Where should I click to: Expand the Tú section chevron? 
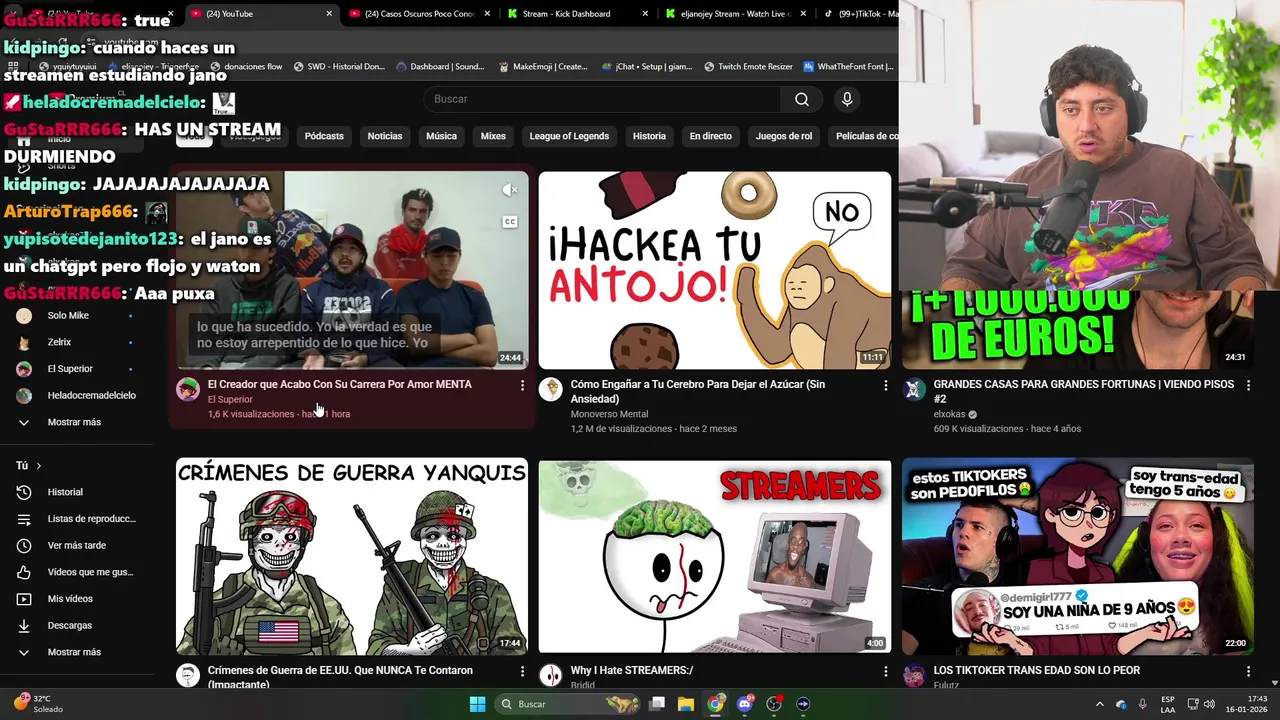[39, 466]
